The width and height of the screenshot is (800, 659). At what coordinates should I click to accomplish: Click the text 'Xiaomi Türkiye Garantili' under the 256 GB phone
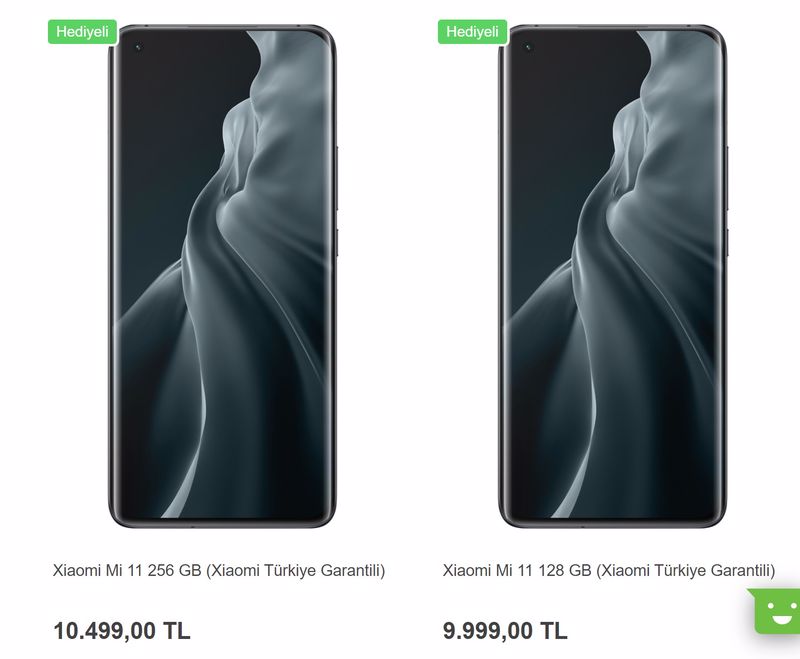pyautogui.click(x=296, y=570)
